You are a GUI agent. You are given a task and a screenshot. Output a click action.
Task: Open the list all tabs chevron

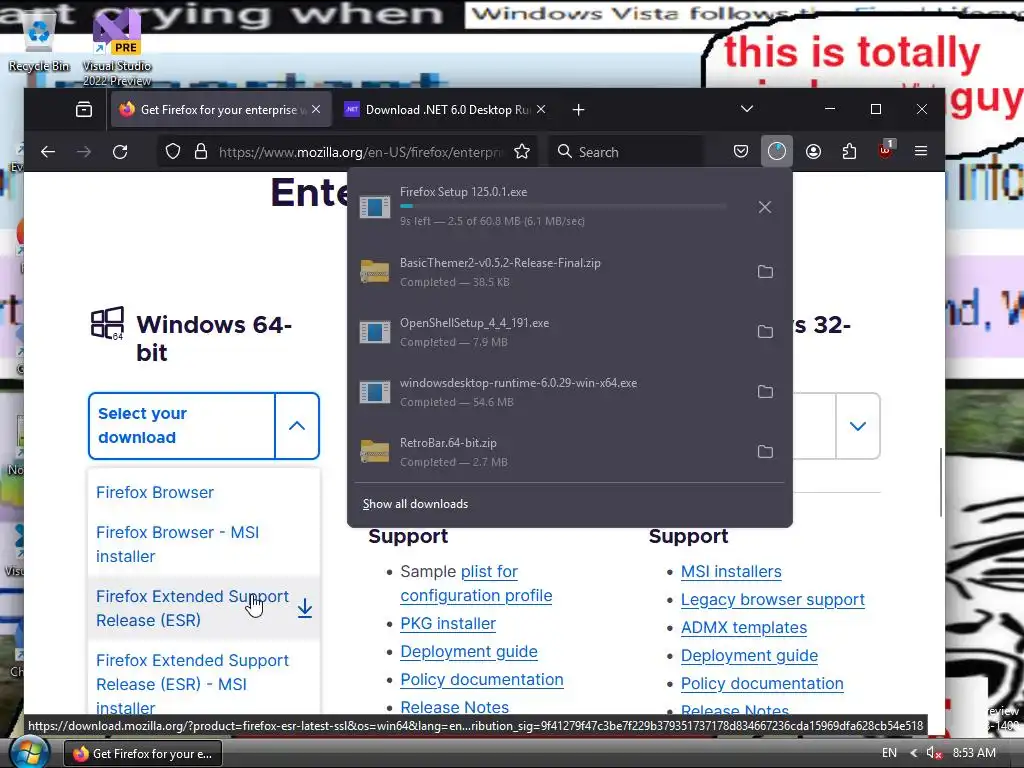pyautogui.click(x=747, y=109)
